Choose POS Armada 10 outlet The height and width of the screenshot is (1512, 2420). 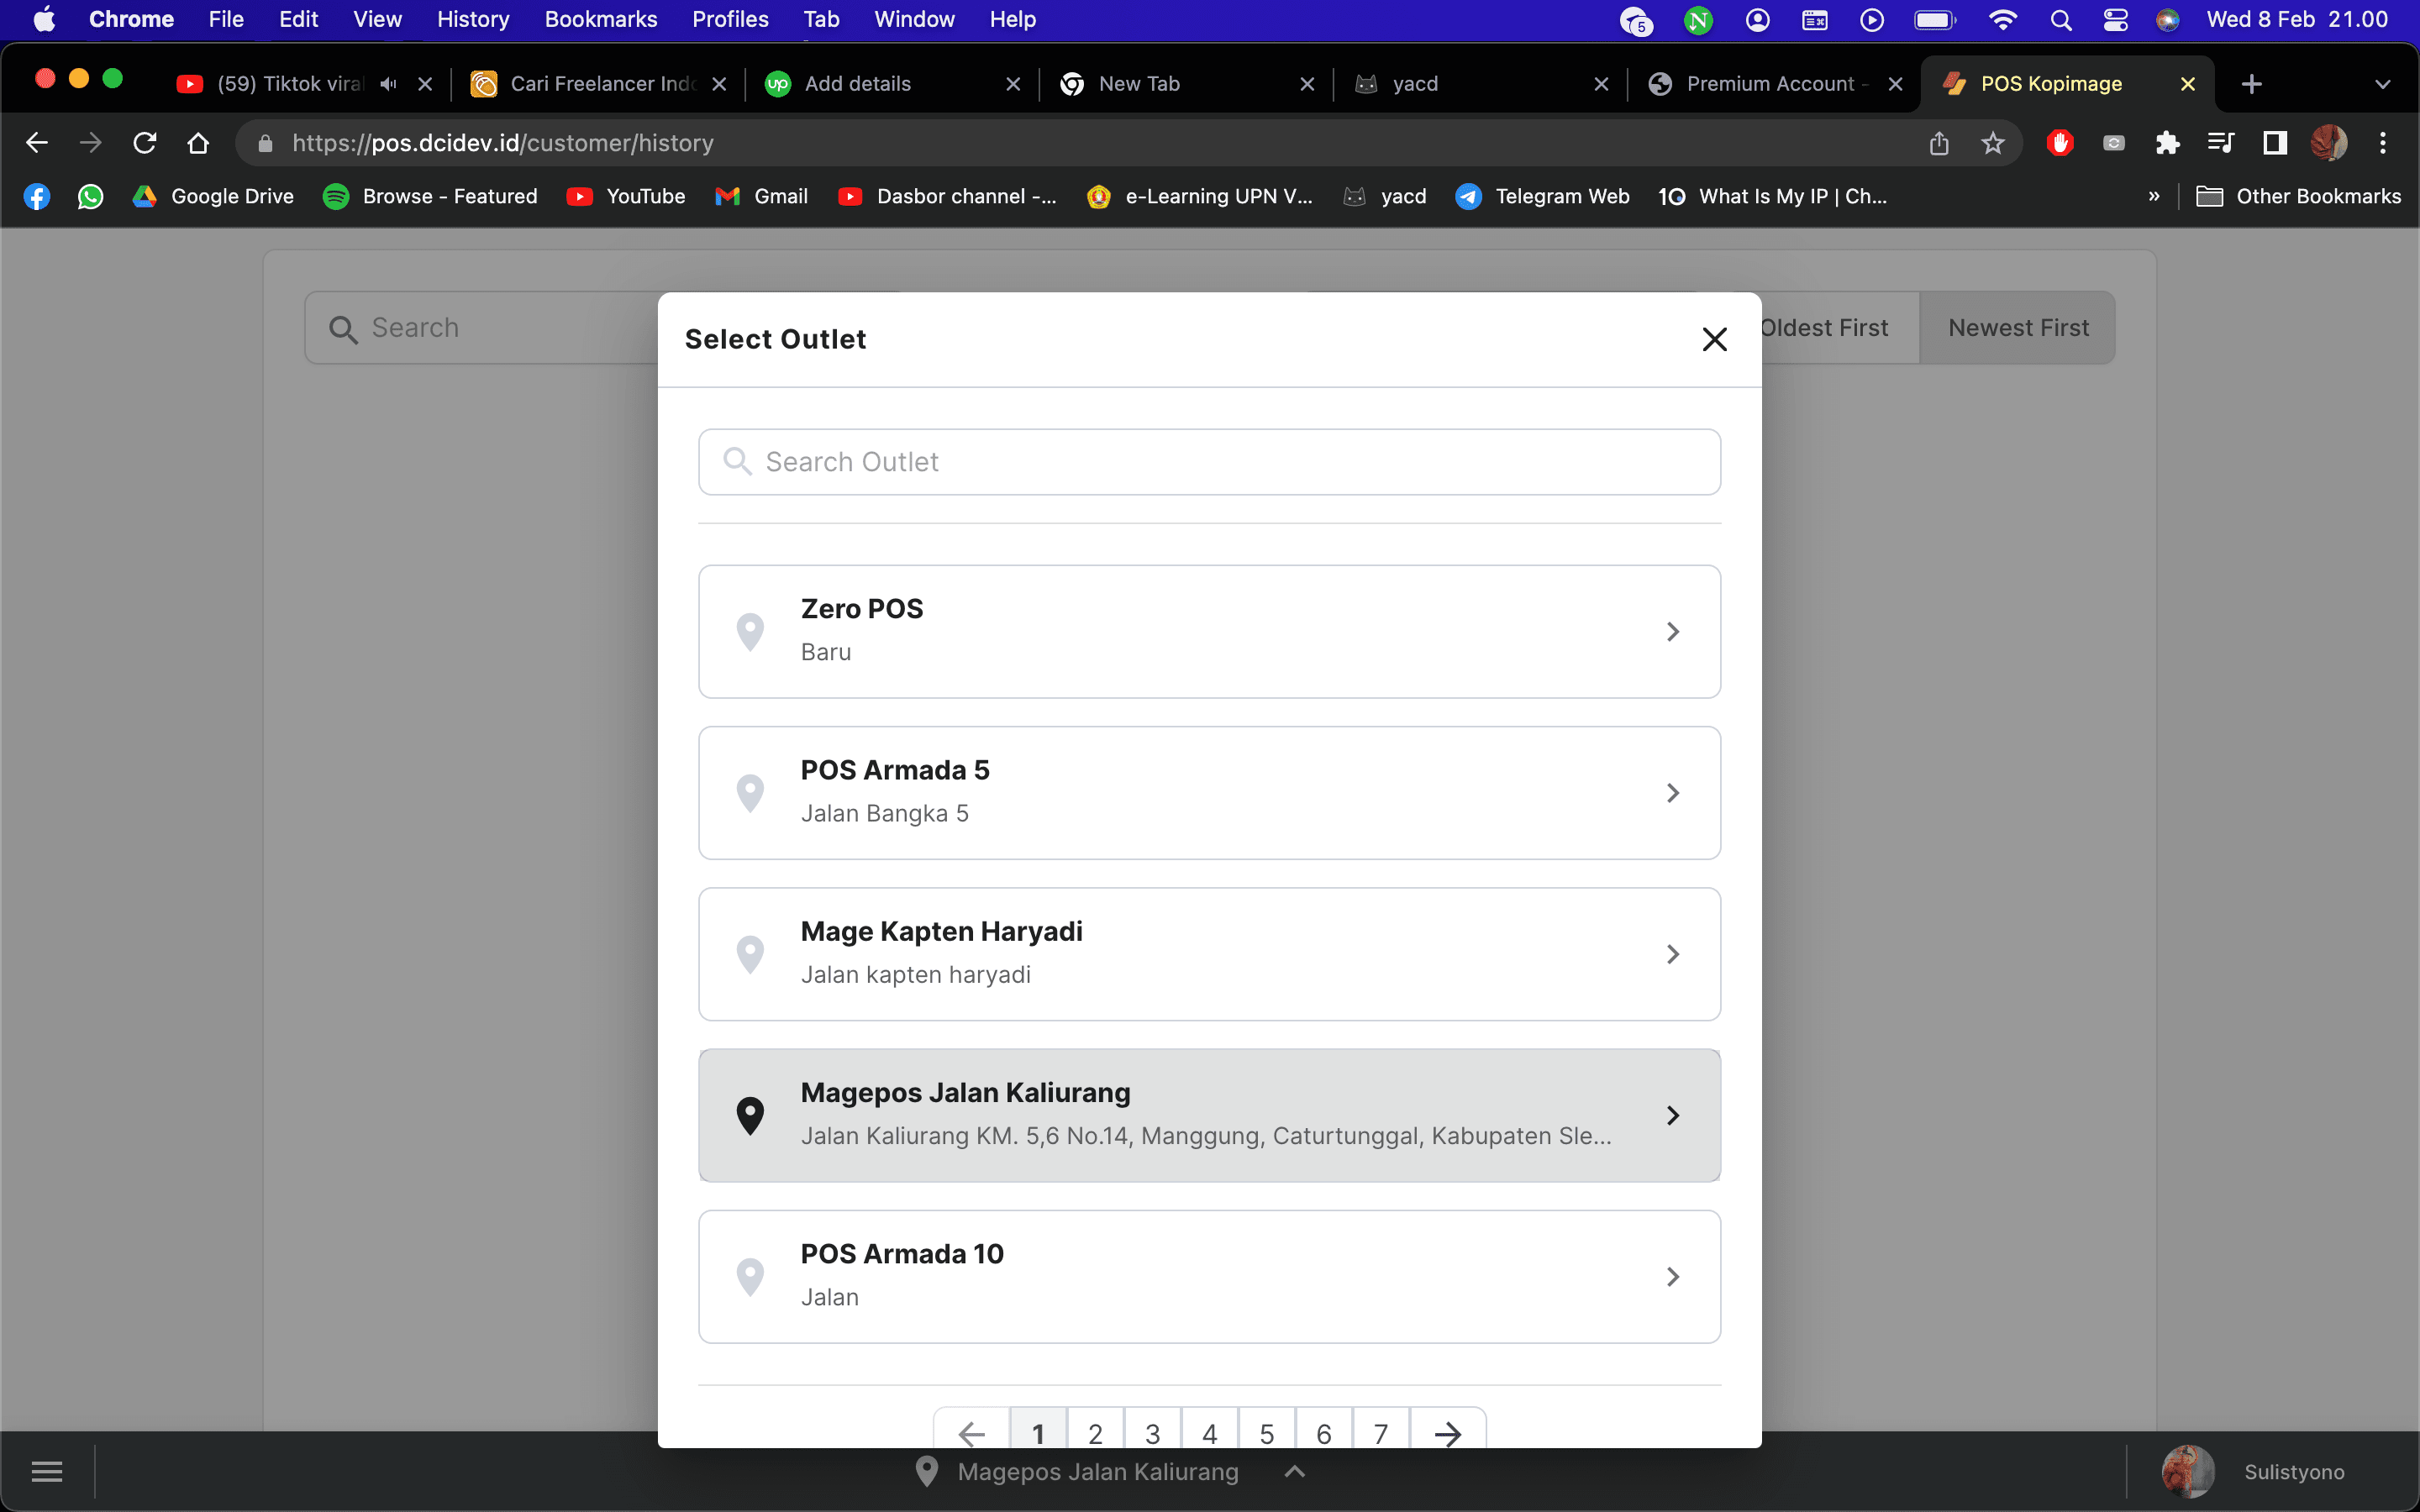[x=1210, y=1276]
